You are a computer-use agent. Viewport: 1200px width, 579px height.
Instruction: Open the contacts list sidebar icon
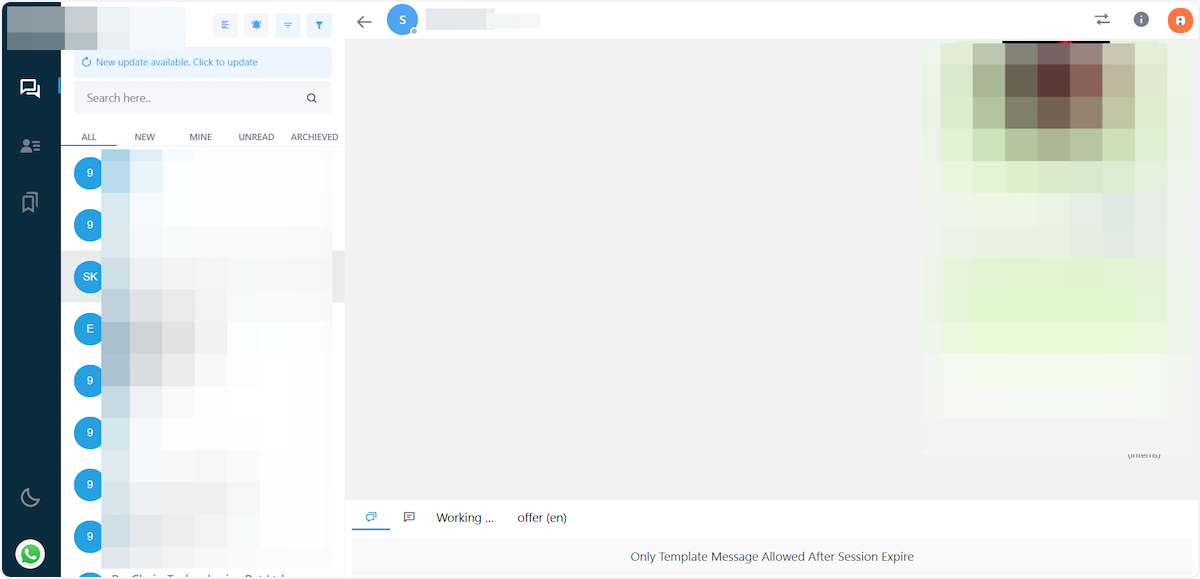click(x=30, y=146)
